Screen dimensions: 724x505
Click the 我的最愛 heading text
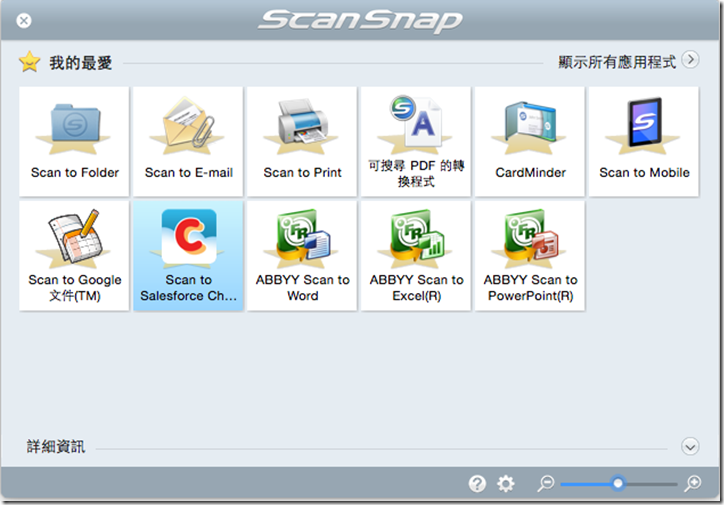81,63
